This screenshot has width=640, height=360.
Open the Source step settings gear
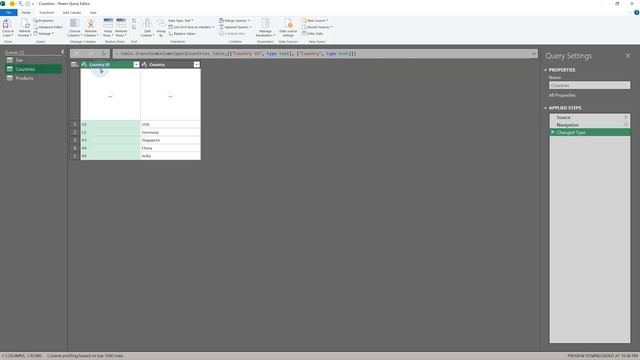coord(626,117)
